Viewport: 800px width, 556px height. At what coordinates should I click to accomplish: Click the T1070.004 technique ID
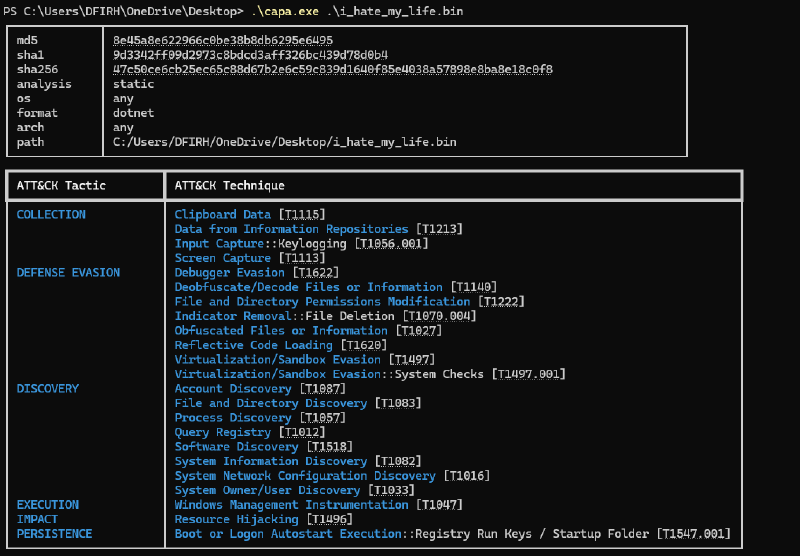click(439, 316)
